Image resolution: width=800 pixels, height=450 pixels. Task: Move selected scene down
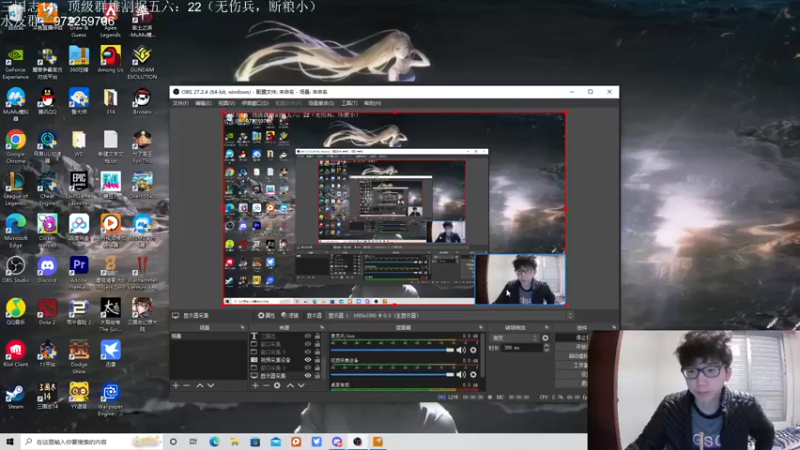point(211,385)
